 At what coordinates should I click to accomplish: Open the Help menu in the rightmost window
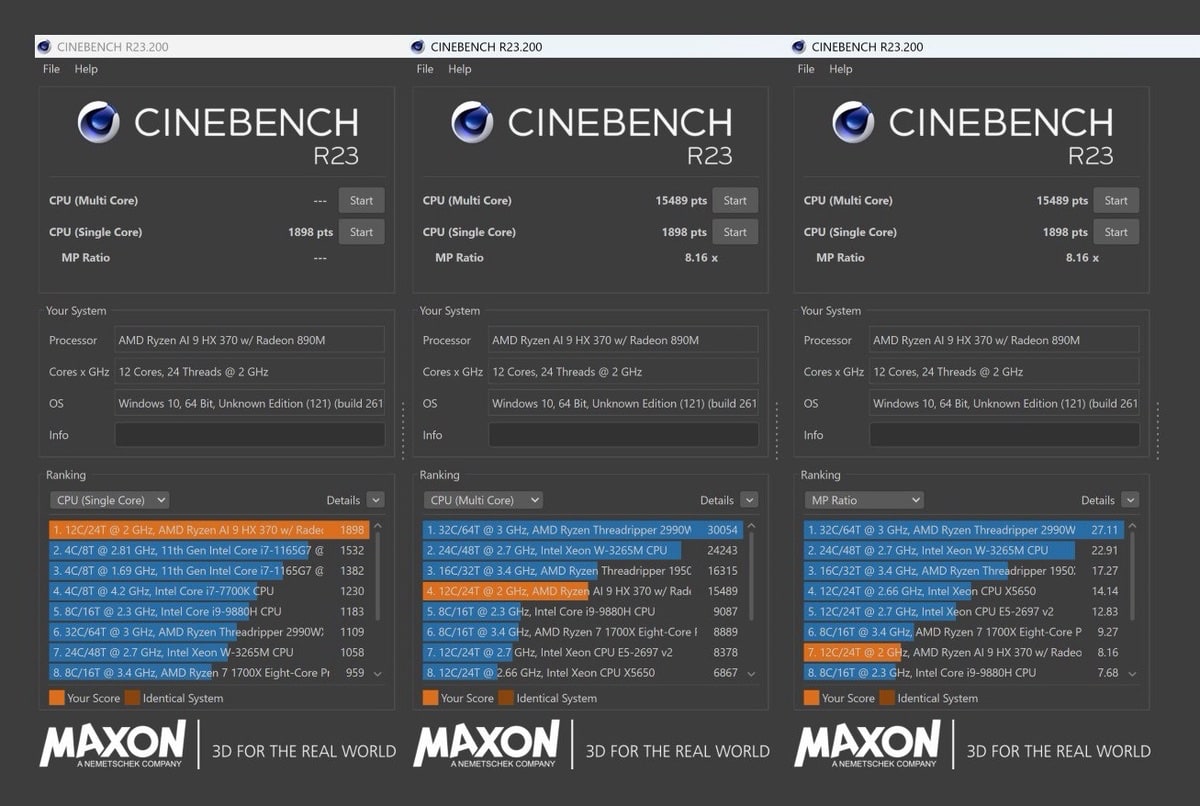tap(841, 69)
